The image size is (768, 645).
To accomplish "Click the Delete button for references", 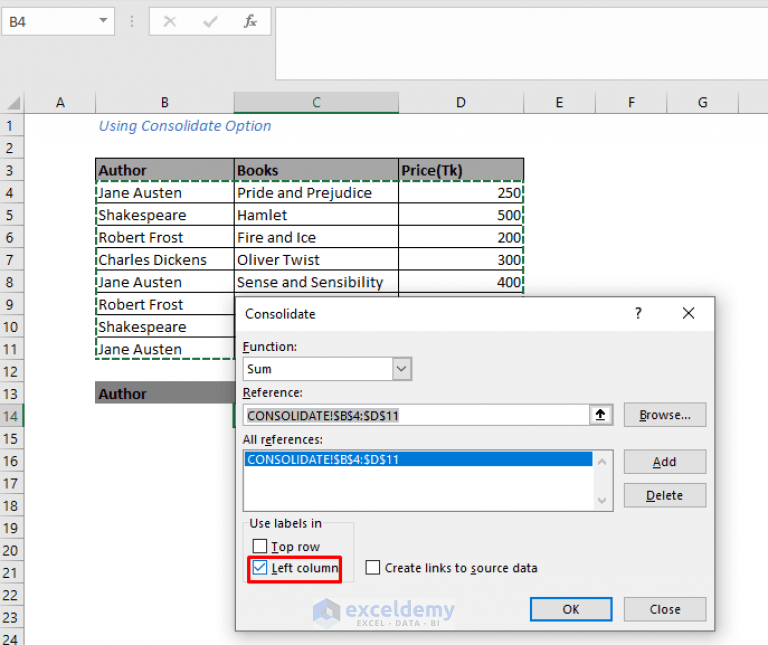I will [665, 496].
